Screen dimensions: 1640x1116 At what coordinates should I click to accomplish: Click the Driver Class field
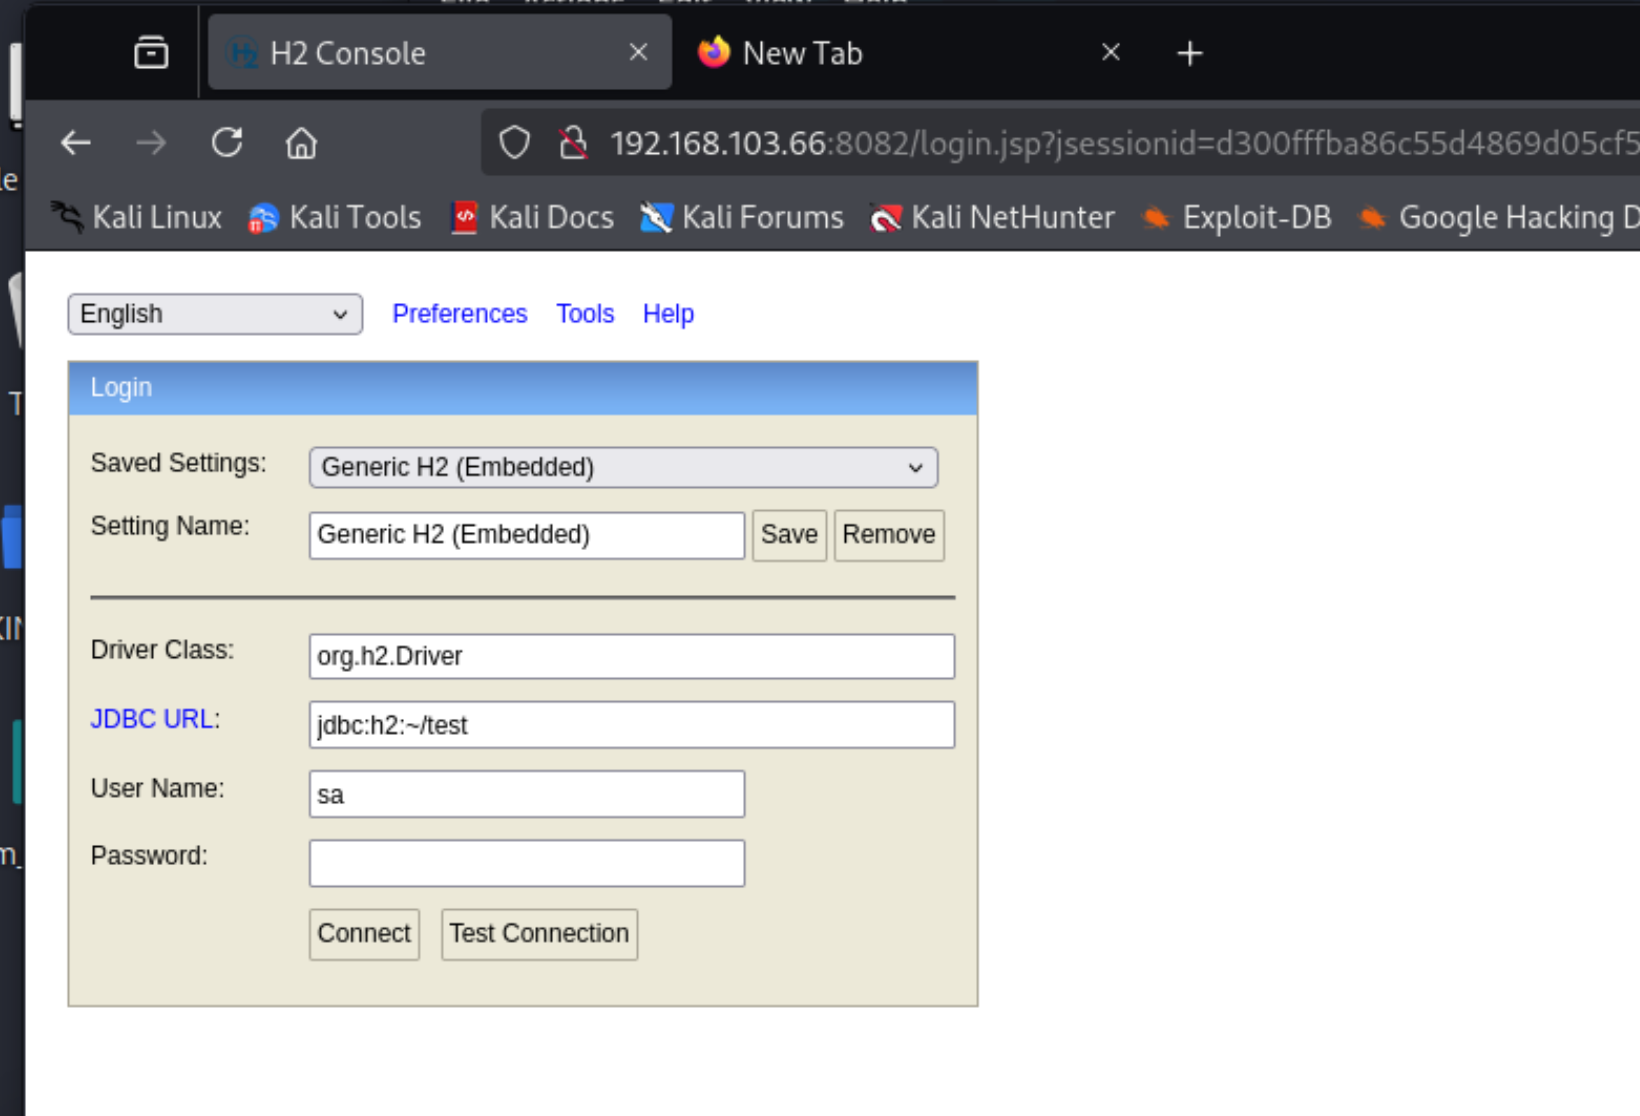point(632,656)
